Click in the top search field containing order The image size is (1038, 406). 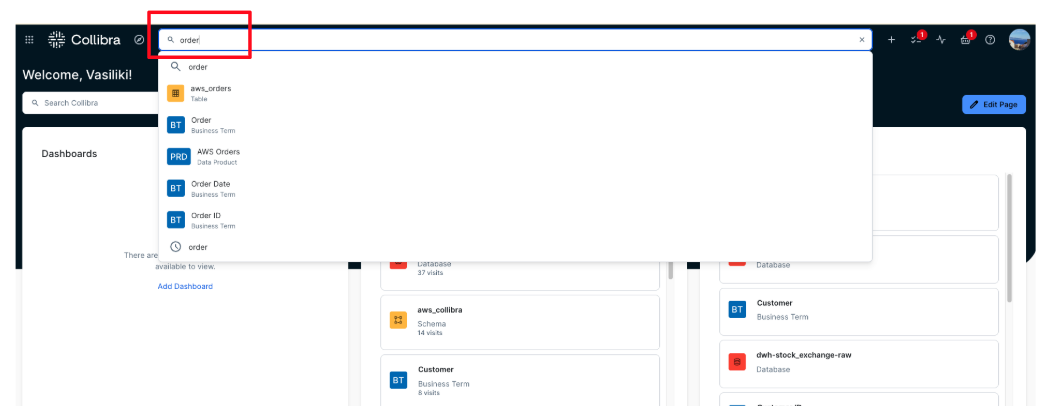(x=515, y=40)
